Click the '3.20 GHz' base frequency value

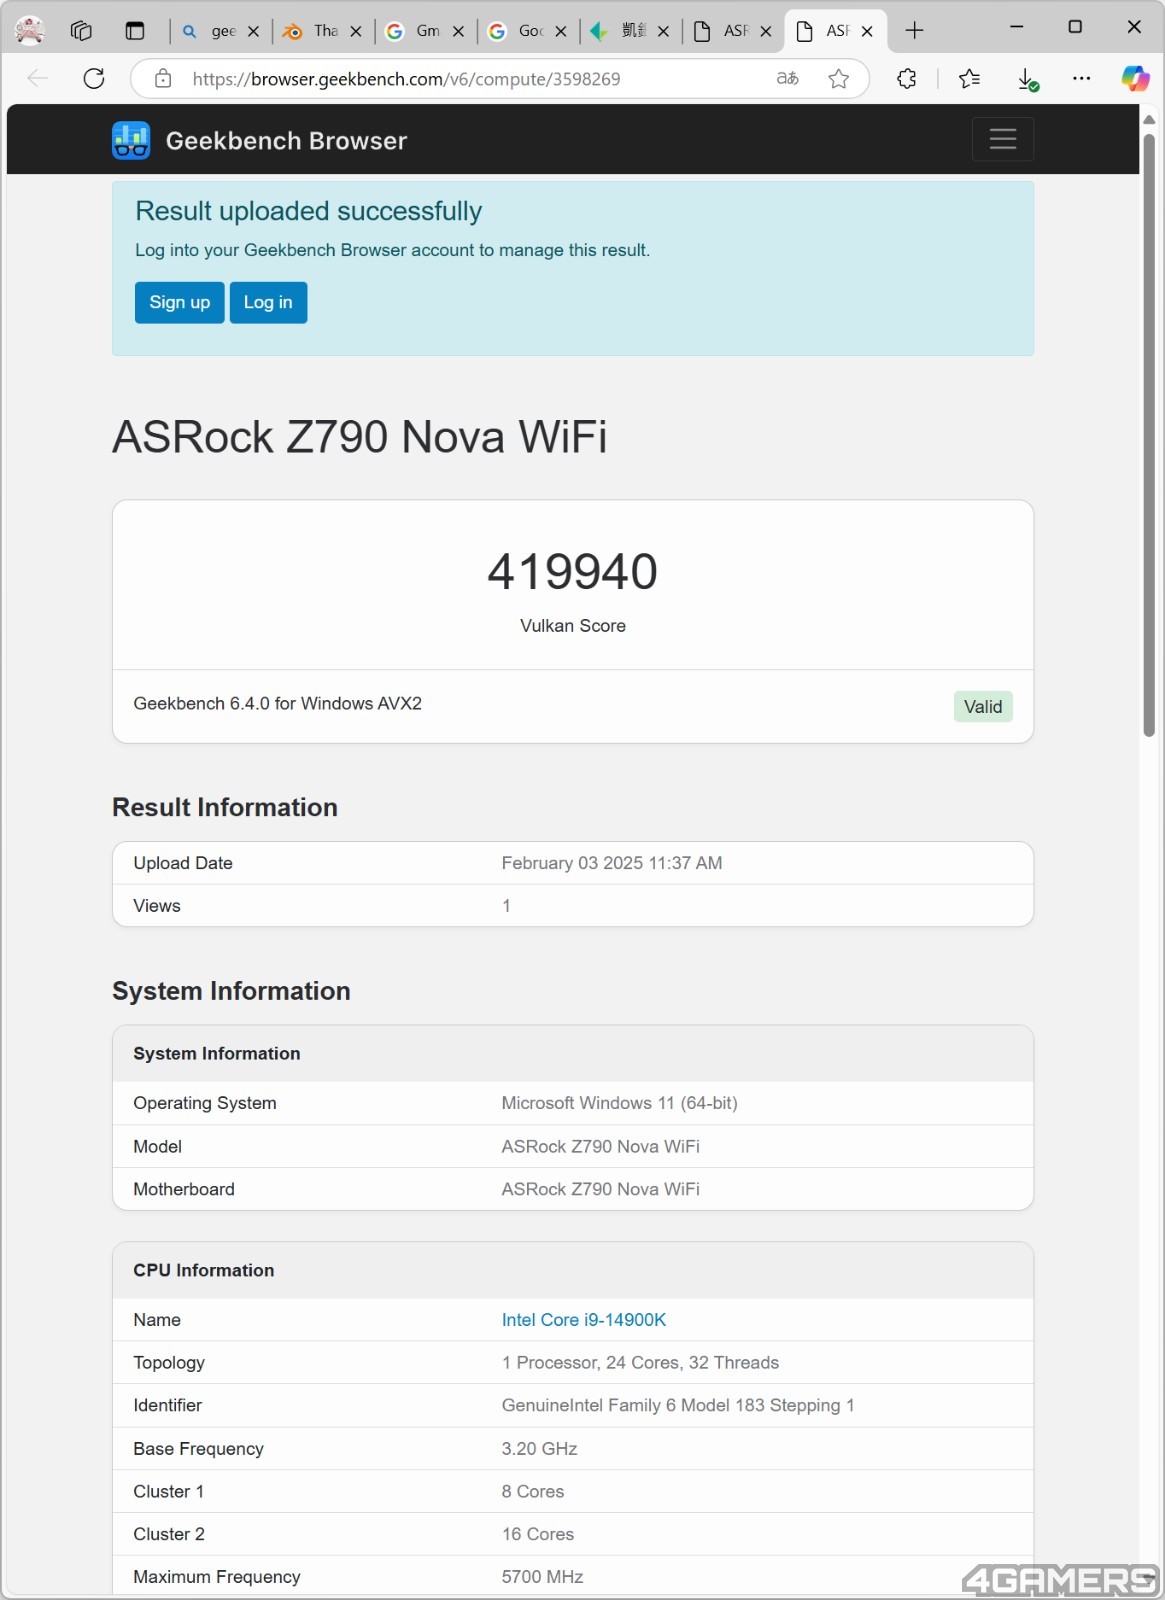(x=540, y=1449)
